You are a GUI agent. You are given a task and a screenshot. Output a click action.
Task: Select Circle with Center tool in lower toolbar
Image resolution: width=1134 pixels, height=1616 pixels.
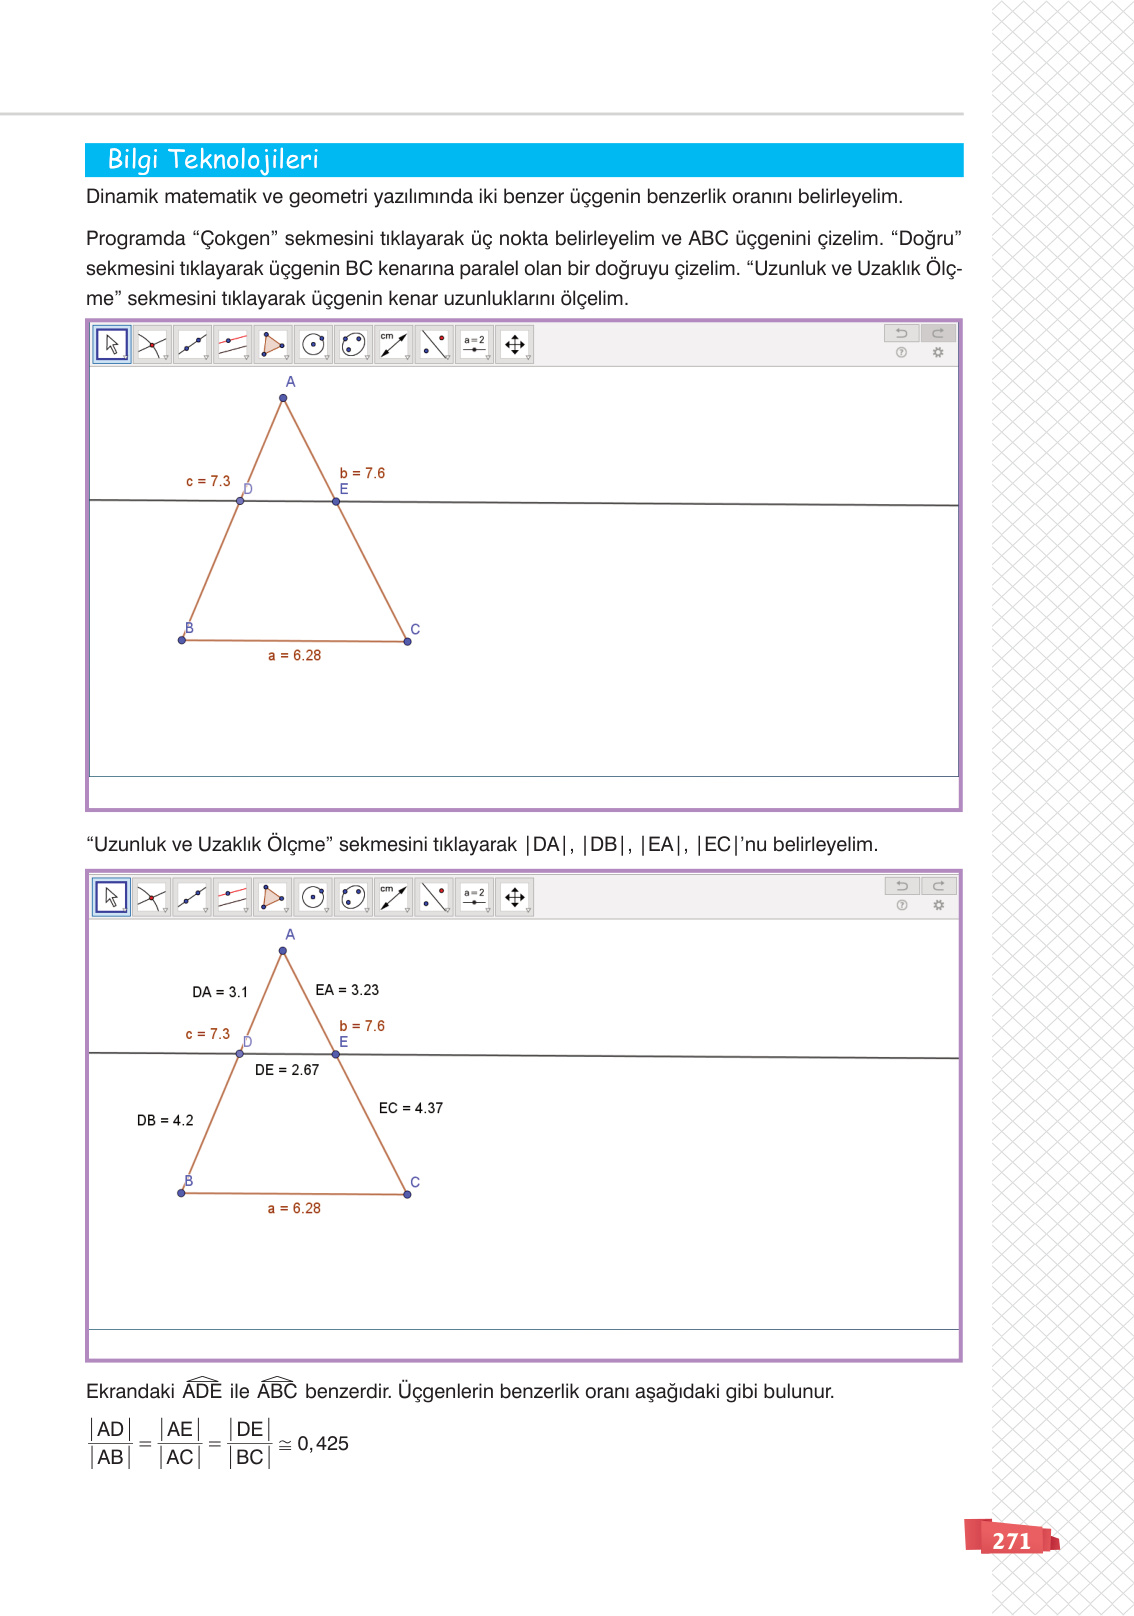click(x=313, y=897)
